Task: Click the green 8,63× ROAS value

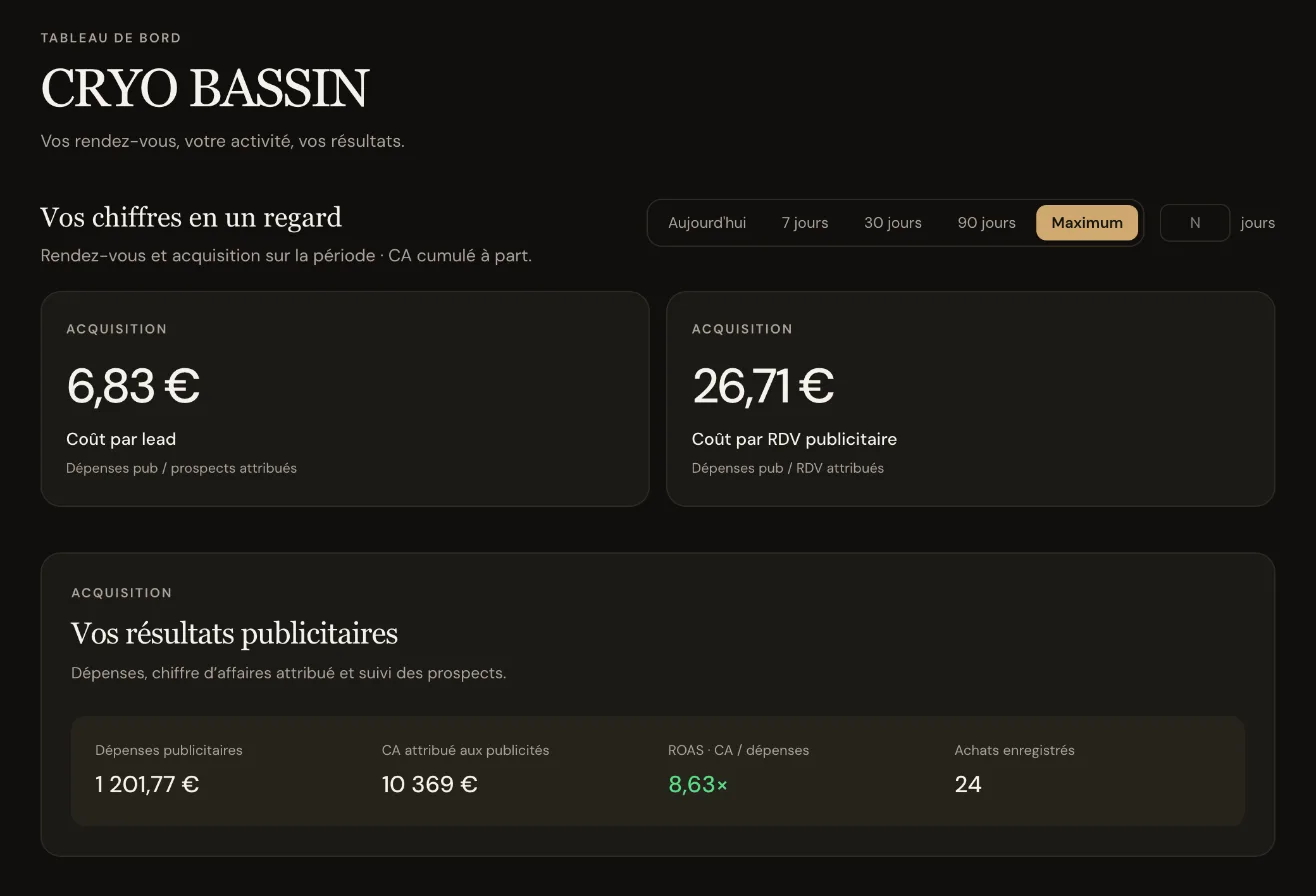Action: pos(698,785)
